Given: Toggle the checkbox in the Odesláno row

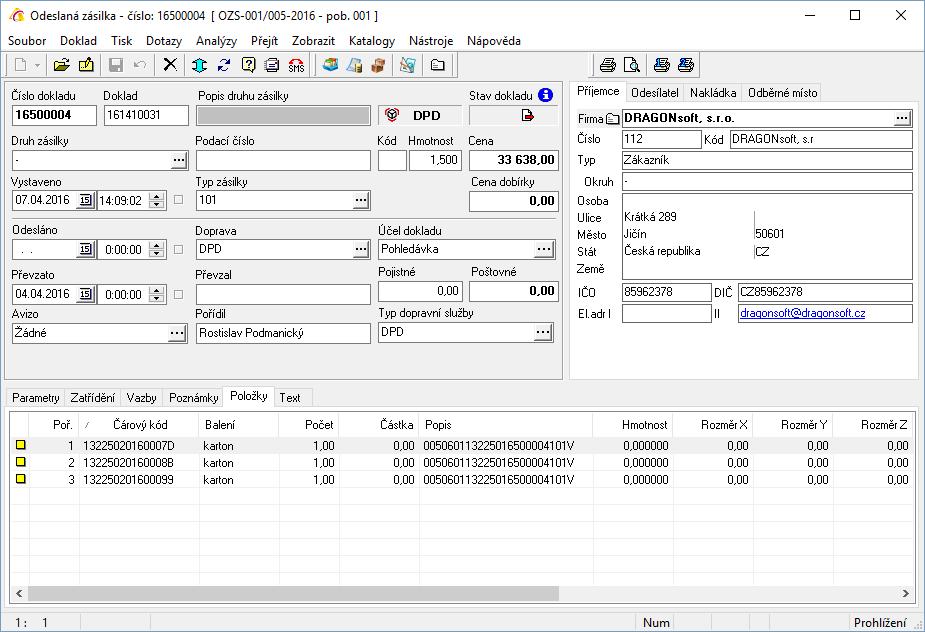Looking at the screenshot, I should [179, 250].
